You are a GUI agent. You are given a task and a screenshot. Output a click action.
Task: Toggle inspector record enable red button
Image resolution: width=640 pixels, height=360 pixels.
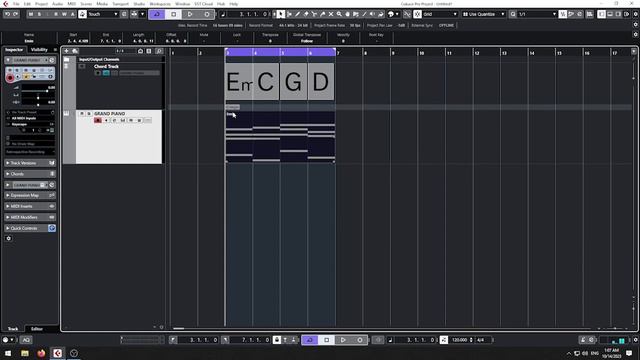[x=10, y=78]
